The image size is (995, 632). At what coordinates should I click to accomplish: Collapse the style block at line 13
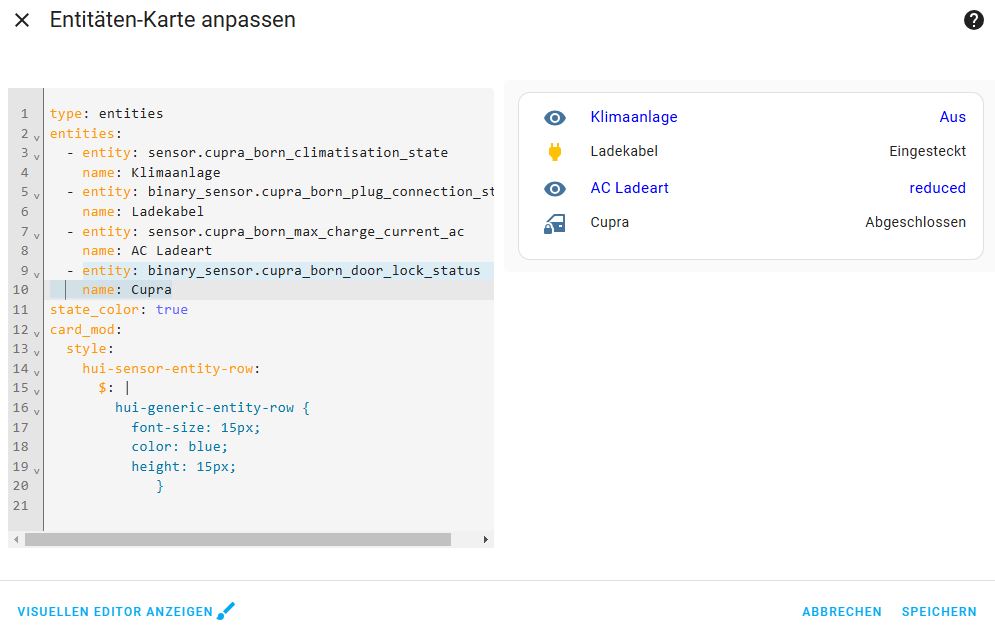coord(37,352)
